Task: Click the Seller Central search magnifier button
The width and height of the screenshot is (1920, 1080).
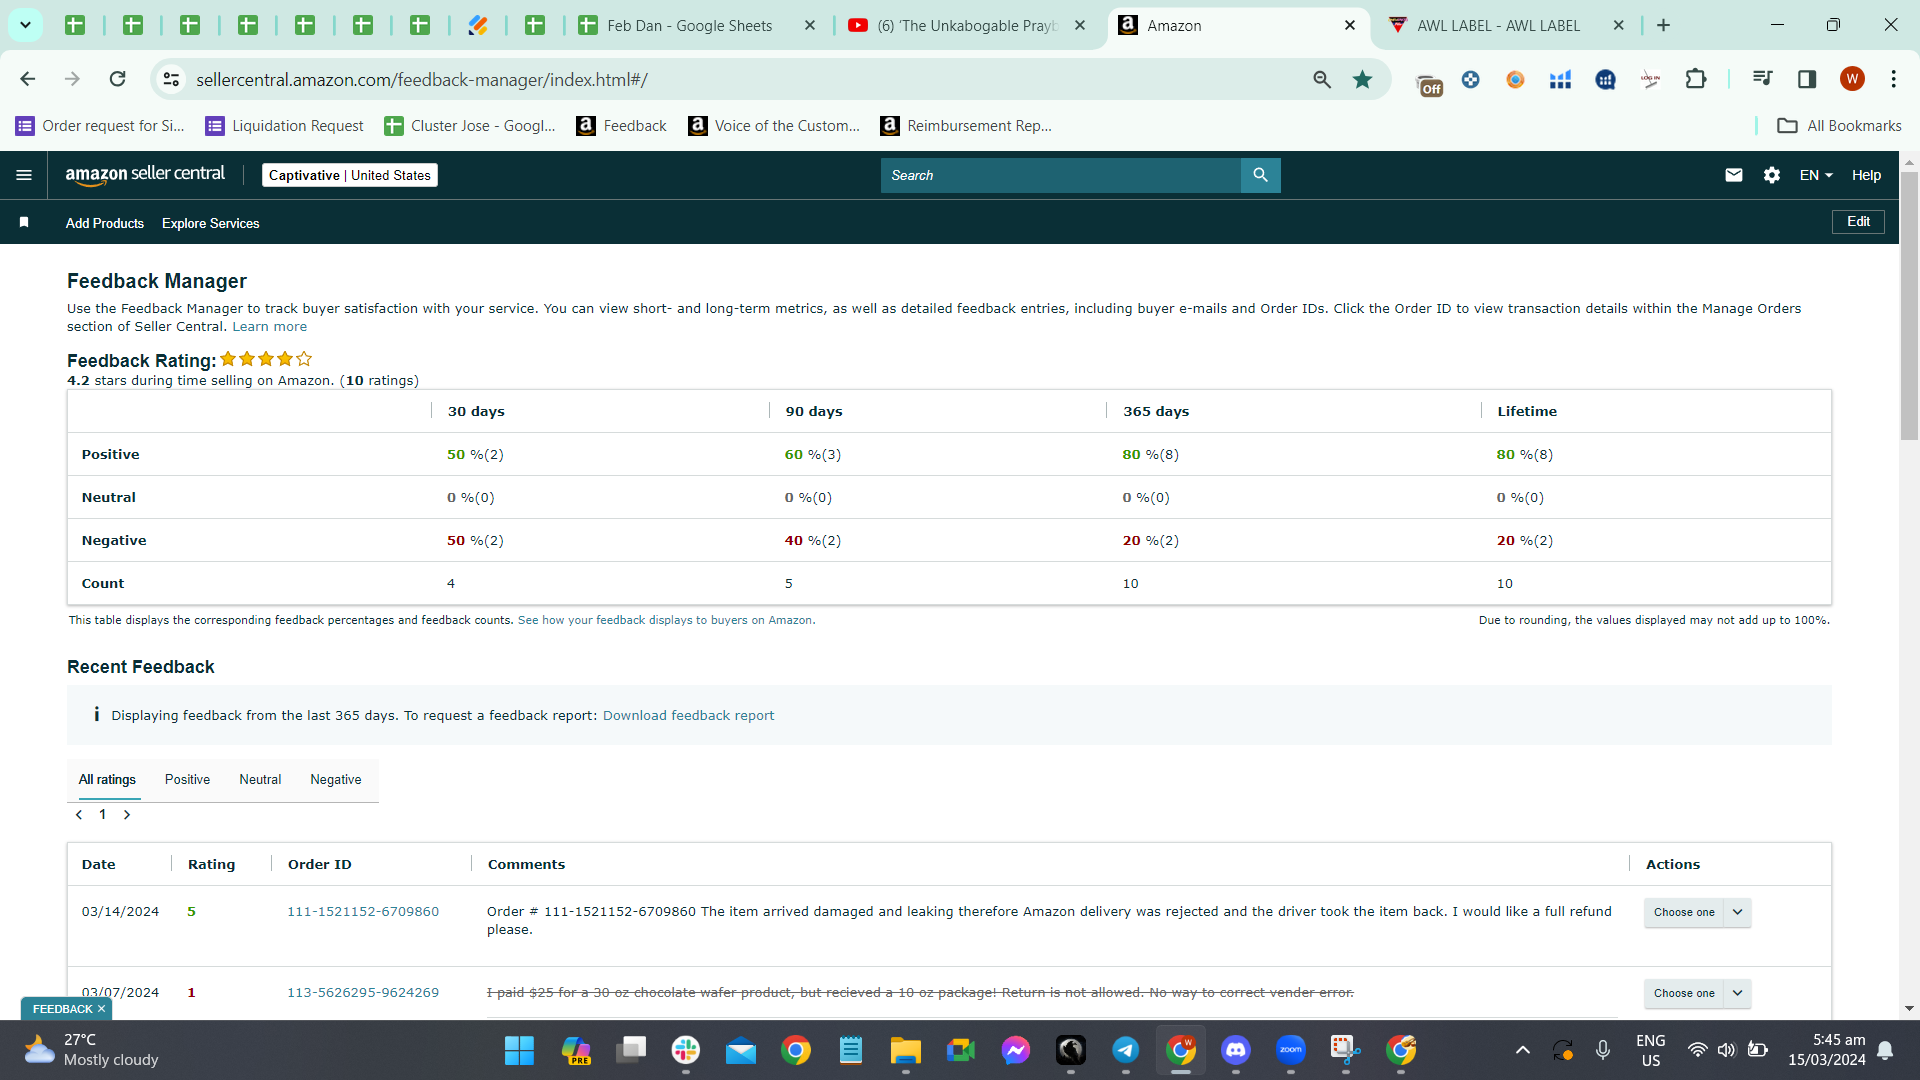Action: 1260,175
